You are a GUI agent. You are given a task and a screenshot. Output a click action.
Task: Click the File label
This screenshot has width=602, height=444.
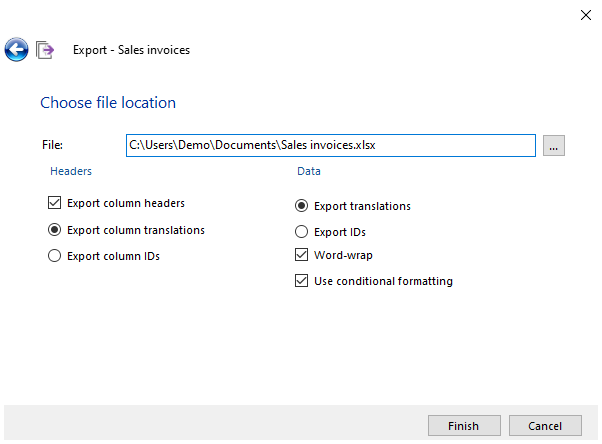[52, 146]
